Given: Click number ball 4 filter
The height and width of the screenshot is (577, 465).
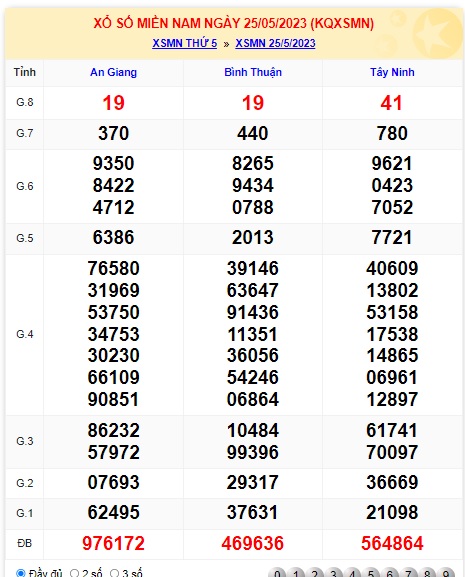Looking at the screenshot, I should 352,573.
